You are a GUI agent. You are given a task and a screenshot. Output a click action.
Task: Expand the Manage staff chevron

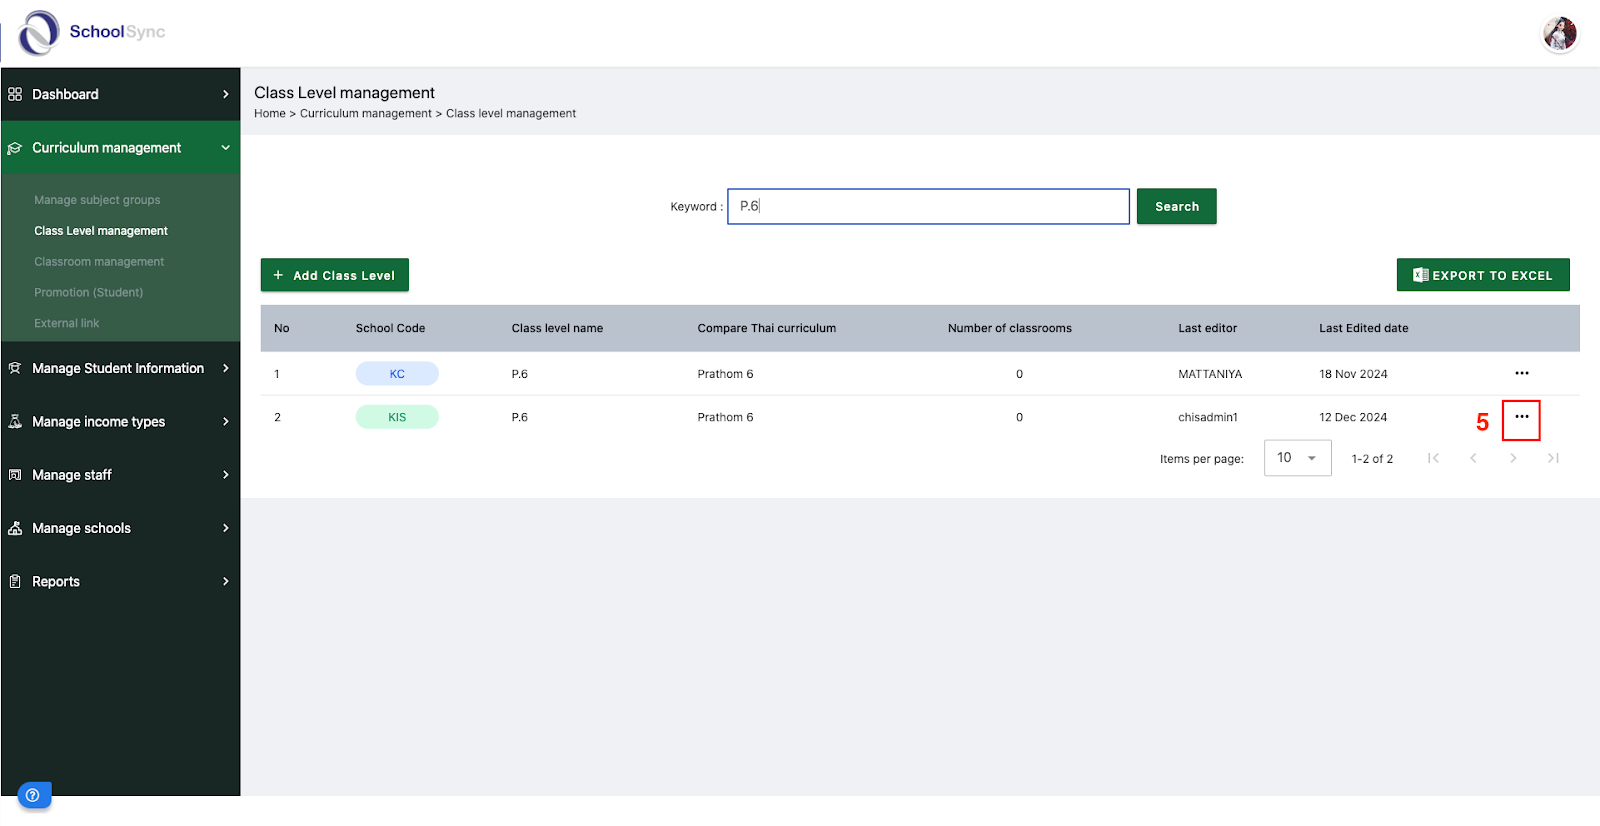225,475
